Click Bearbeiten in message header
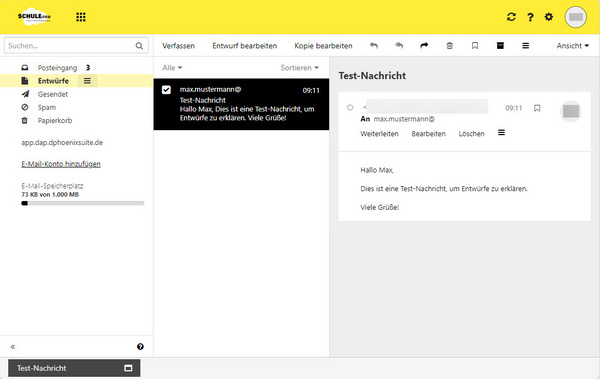Image resolution: width=600 pixels, height=379 pixels. [x=429, y=134]
